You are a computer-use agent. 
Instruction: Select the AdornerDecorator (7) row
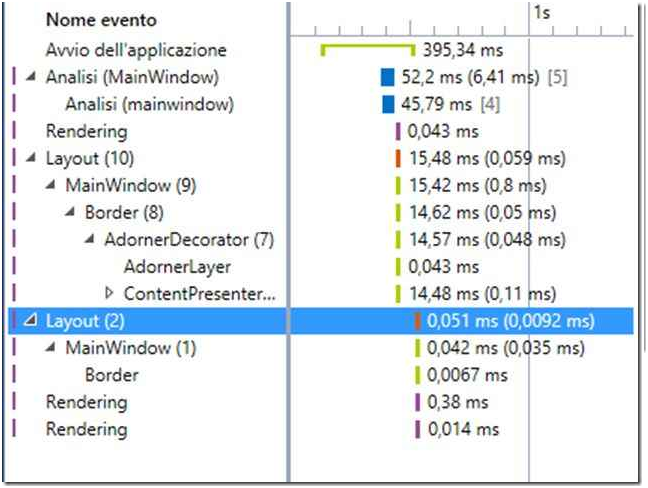(x=321, y=239)
